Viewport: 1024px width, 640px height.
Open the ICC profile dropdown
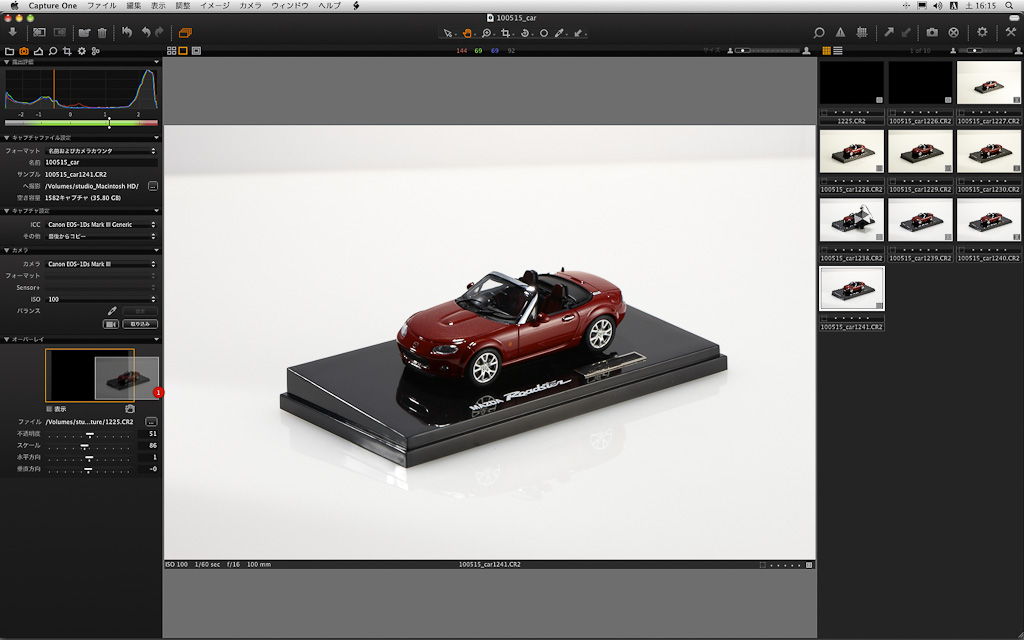pos(100,225)
